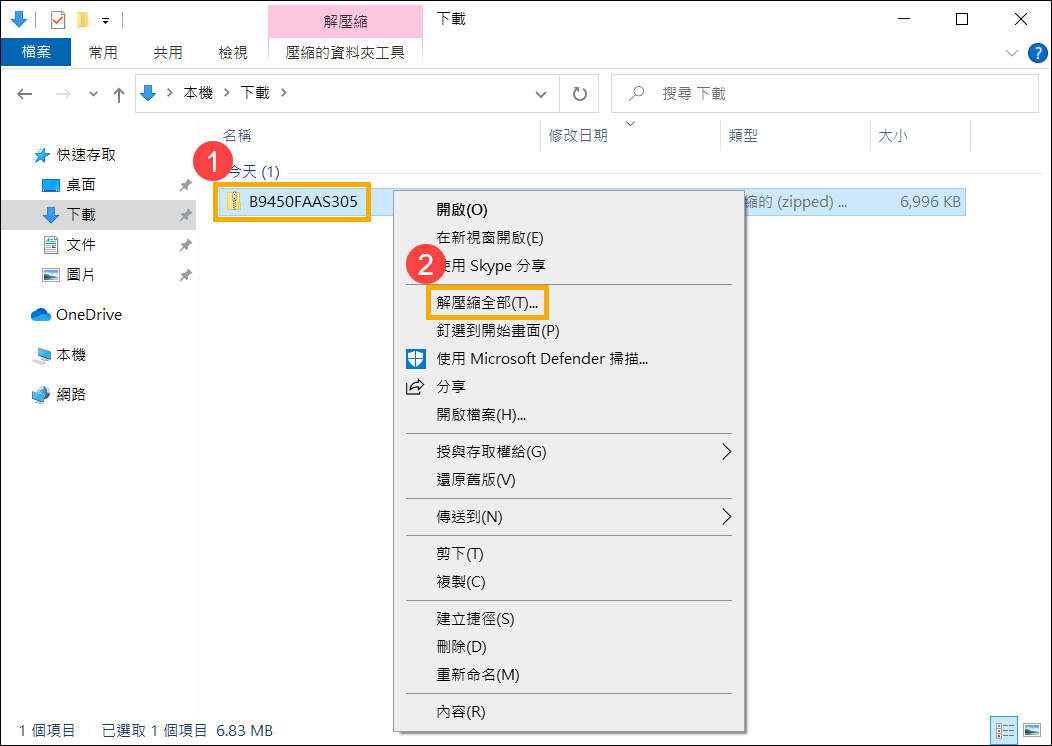Click the Microsoft Defender shield icon in the context menu
The image size is (1052, 746).
[x=415, y=358]
